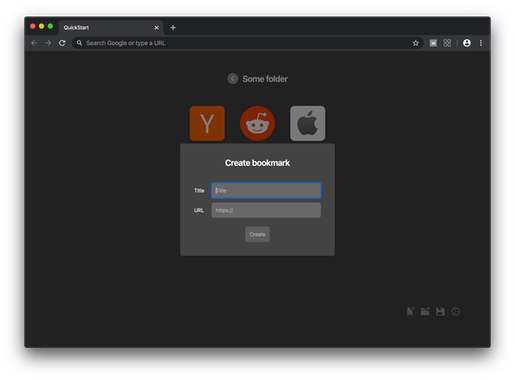Image resolution: width=515 pixels, height=380 pixels.
Task: Click the add bookmark icon at bottom right
Action: pos(410,311)
